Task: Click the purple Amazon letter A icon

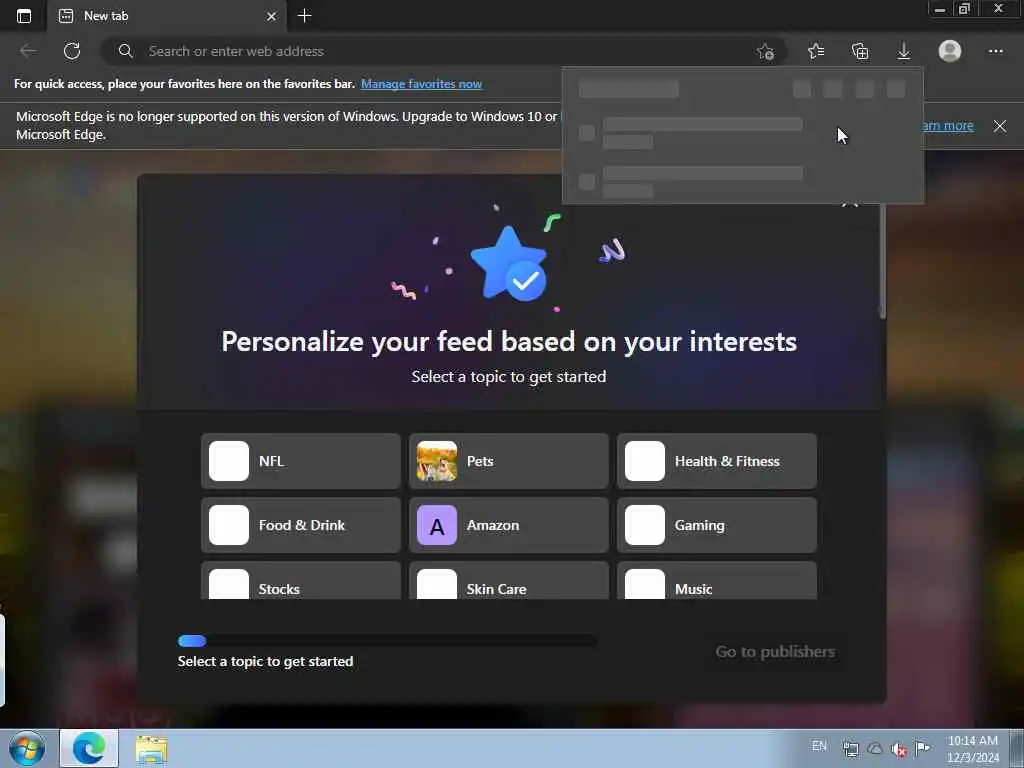Action: click(437, 525)
